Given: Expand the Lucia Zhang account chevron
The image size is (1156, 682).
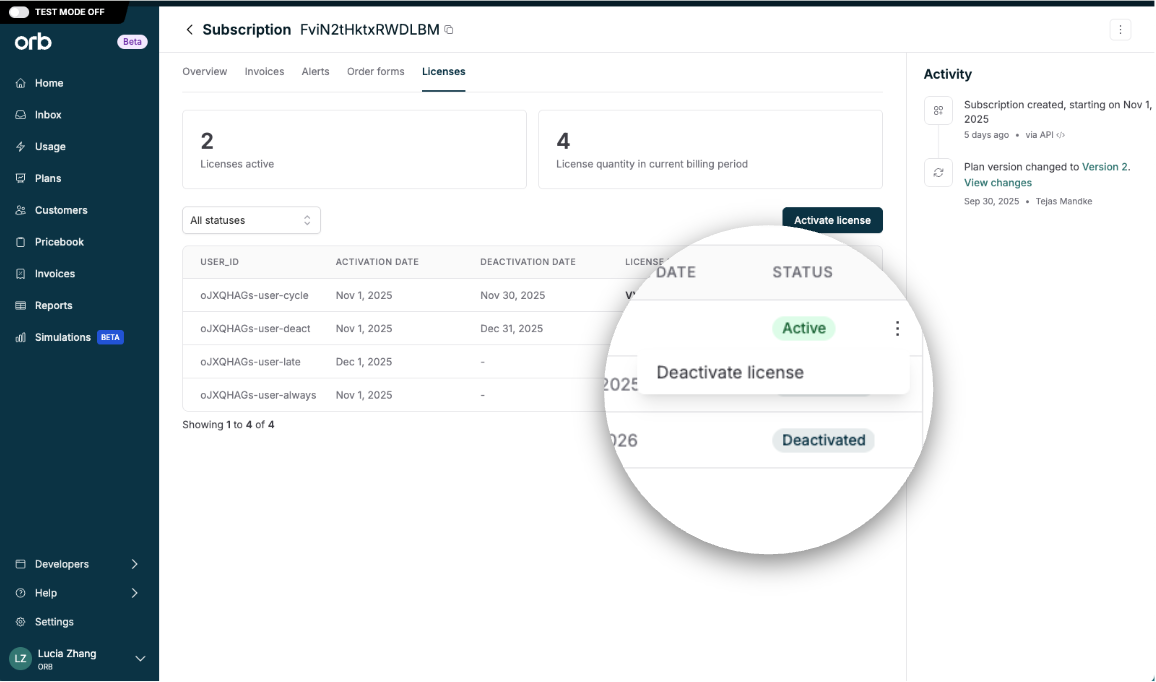Looking at the screenshot, I should click(140, 658).
